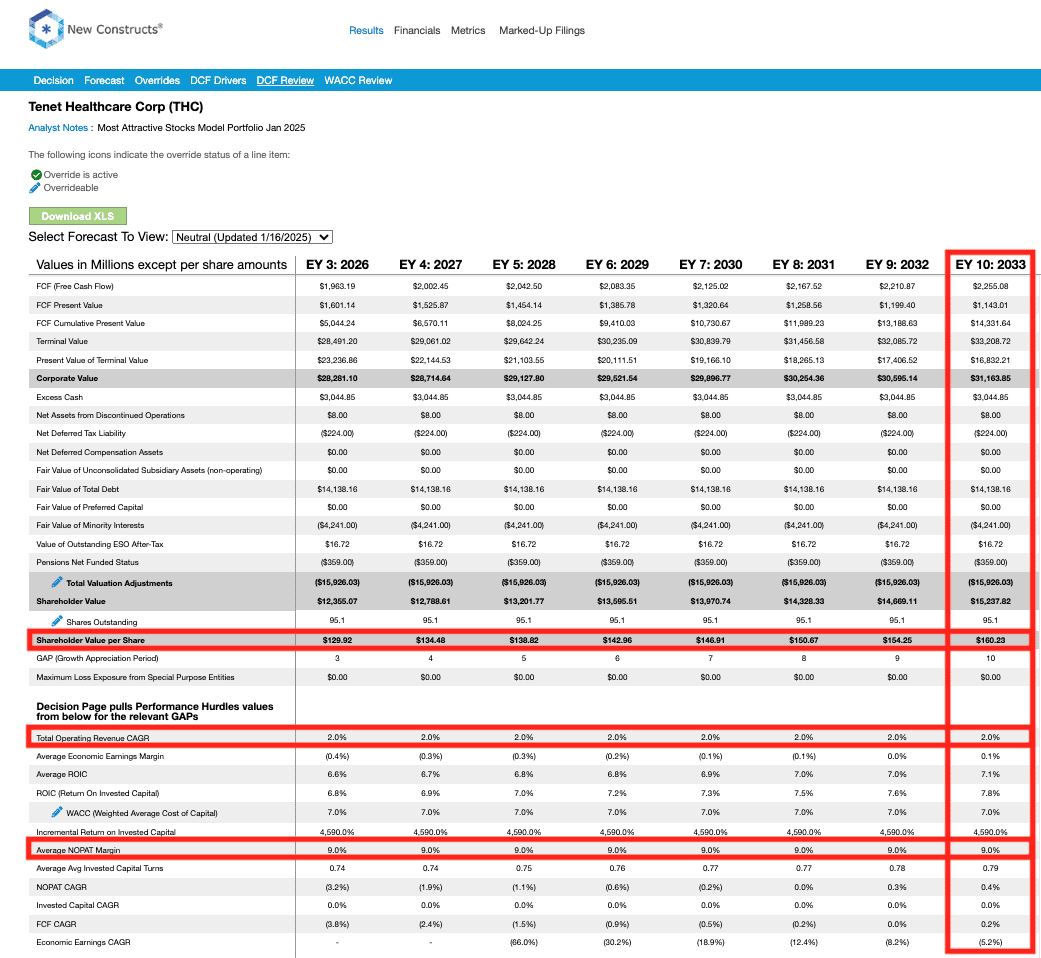Image resolution: width=1041 pixels, height=958 pixels.
Task: Click the Value of Outstanding ESO After-Tax label
Action: pyautogui.click(x=100, y=544)
